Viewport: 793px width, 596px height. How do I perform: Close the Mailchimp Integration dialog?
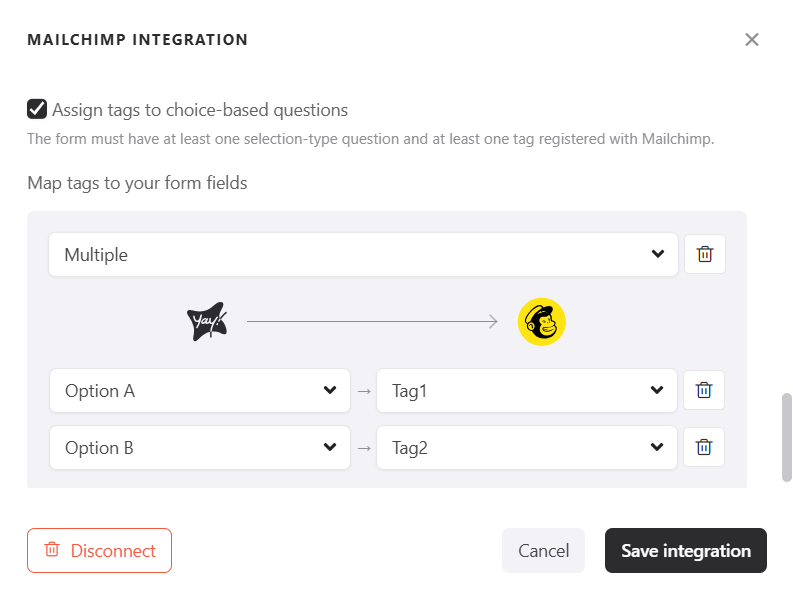[x=752, y=40]
